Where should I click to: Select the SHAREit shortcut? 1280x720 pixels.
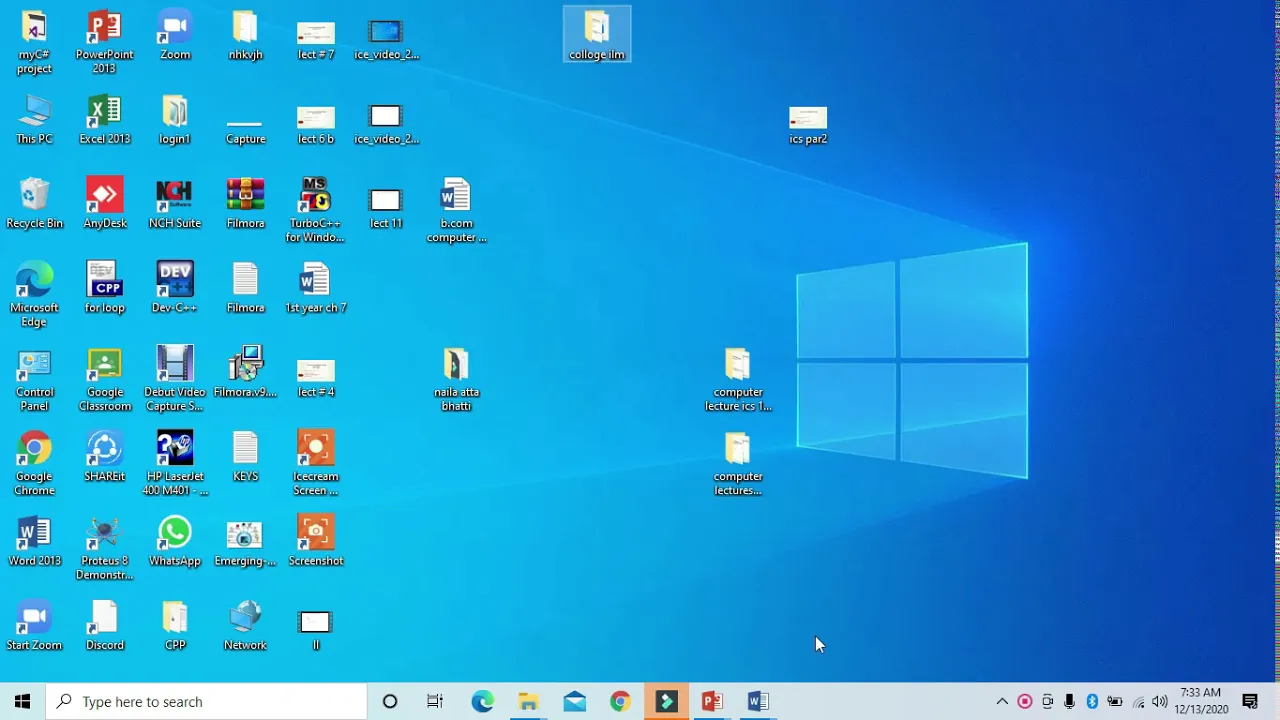[105, 457]
